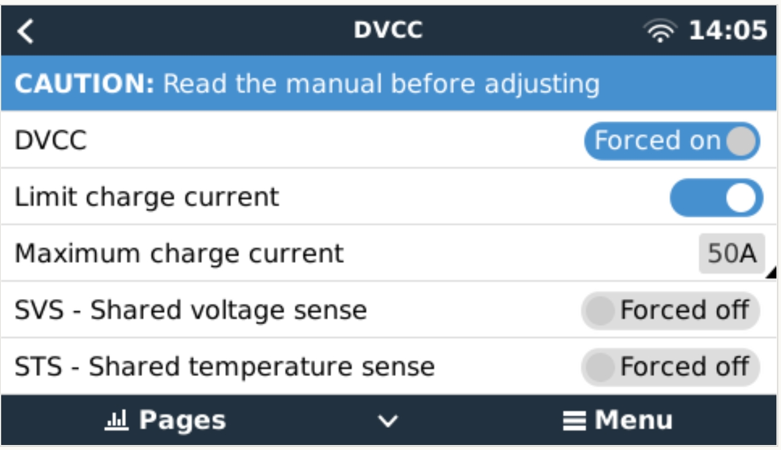The image size is (781, 450).
Task: Select the Maximum charge current row
Action: click(389, 253)
